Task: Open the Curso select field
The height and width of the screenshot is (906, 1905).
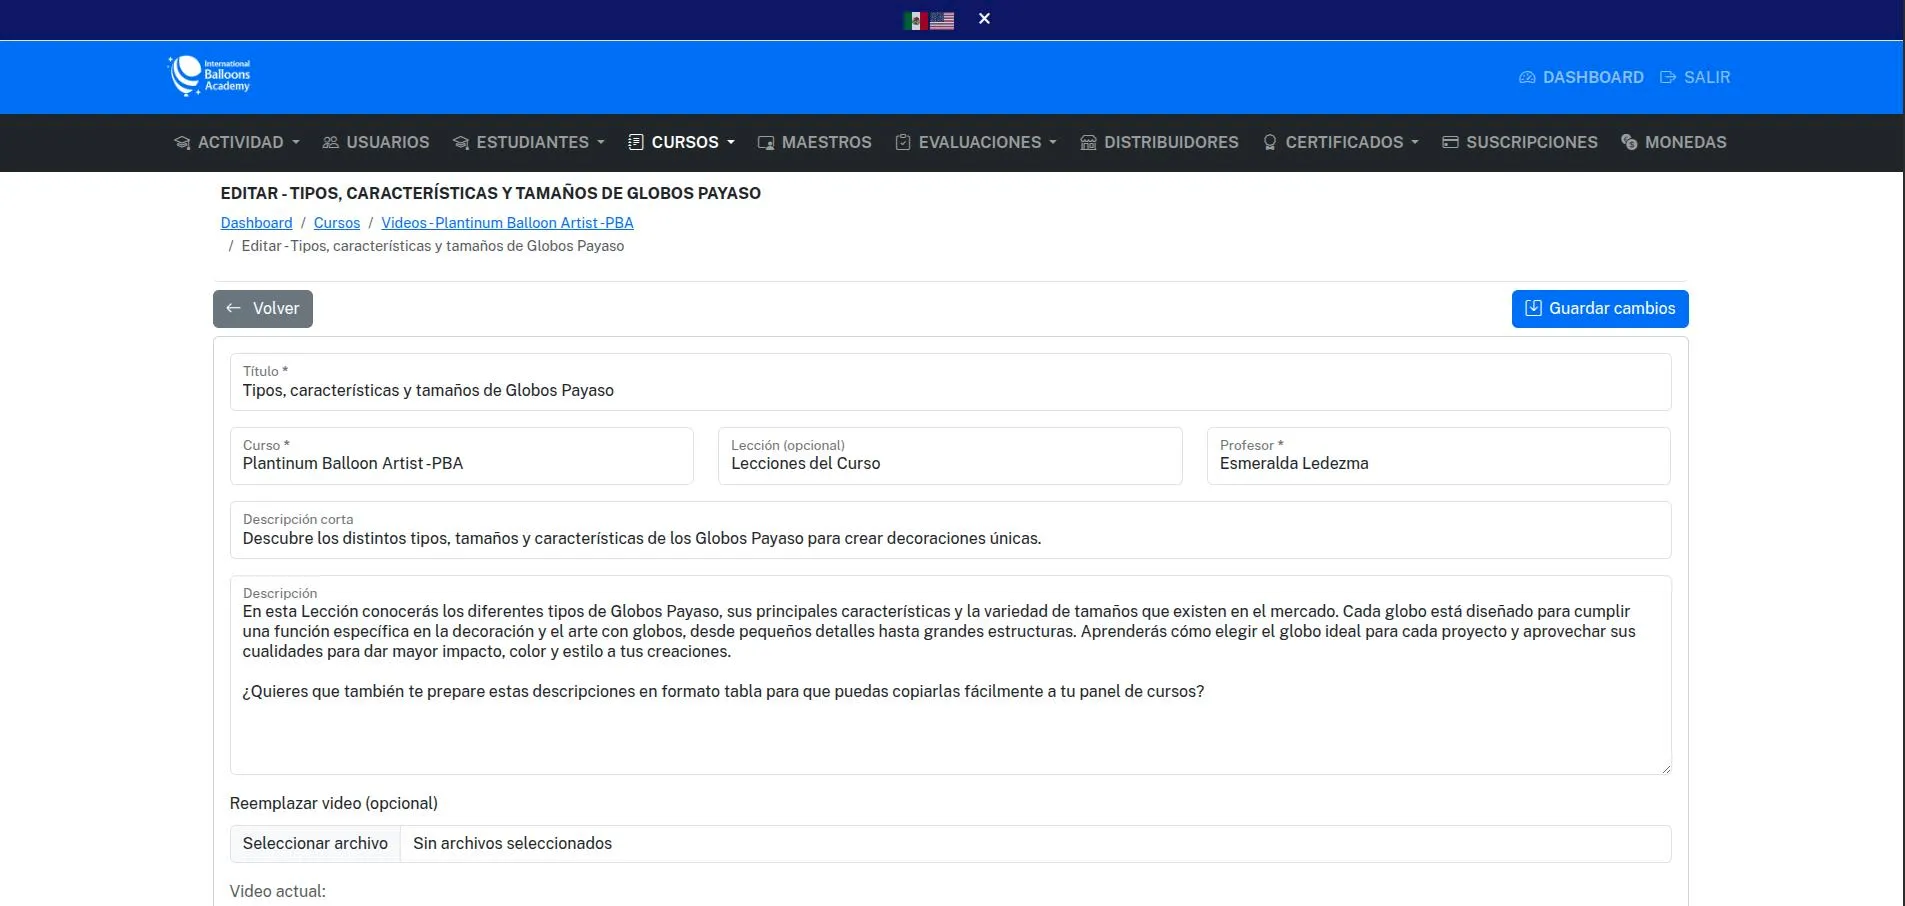Action: (461, 456)
